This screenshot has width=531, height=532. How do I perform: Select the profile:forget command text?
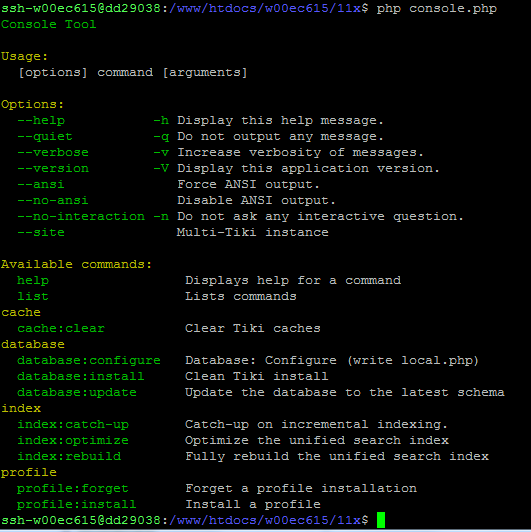point(73,489)
